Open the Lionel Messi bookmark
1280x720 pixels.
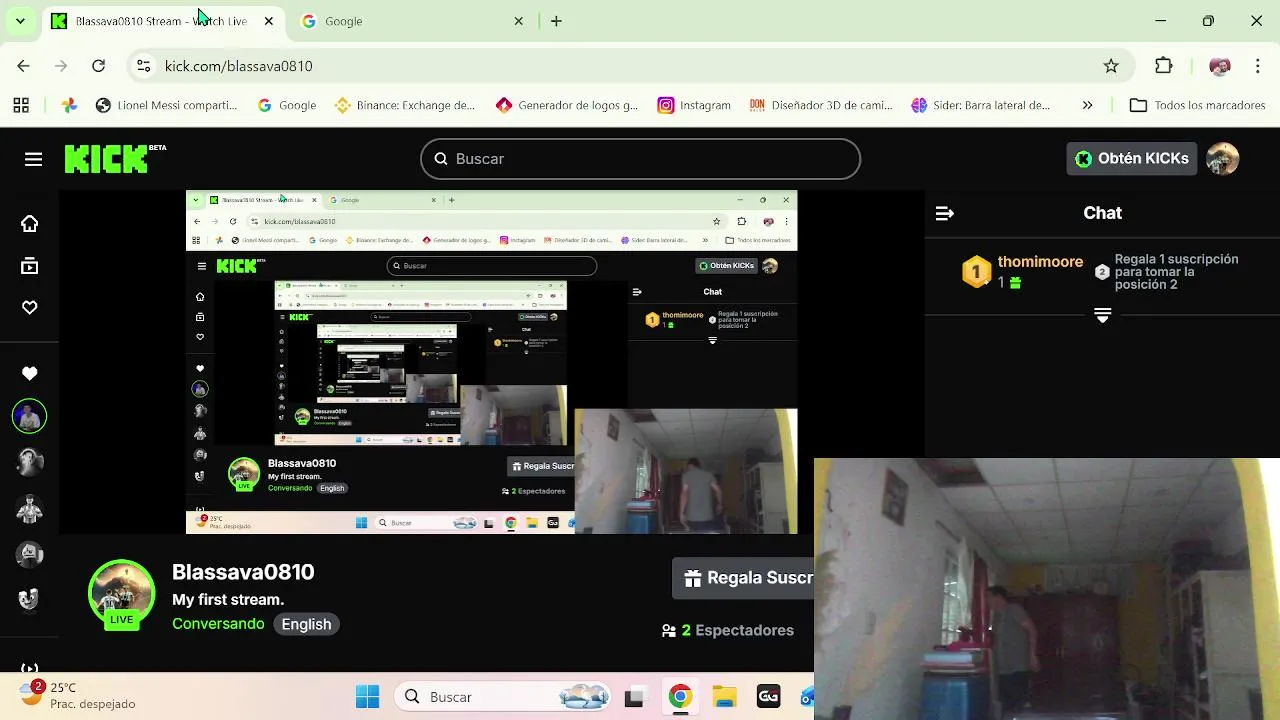[x=166, y=105]
